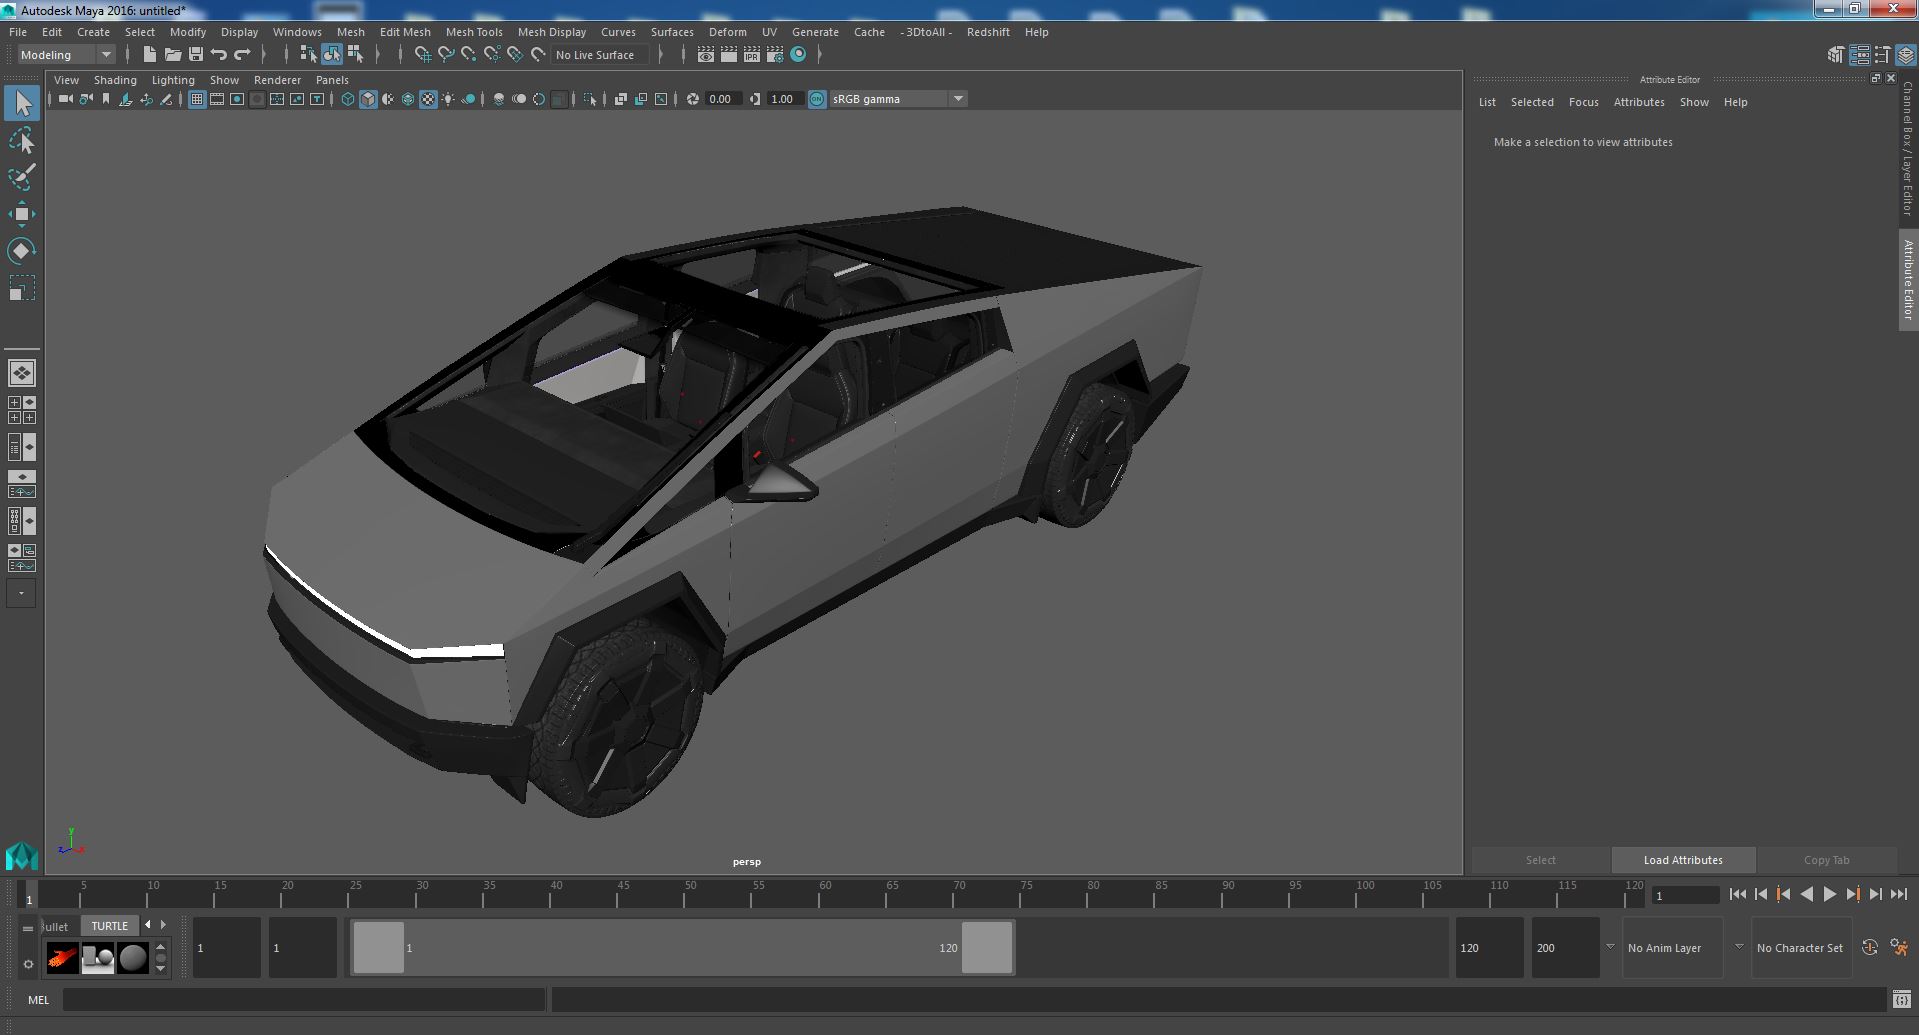Open the Attribute Editor side tab
The width and height of the screenshot is (1919, 1035).
tap(1908, 280)
